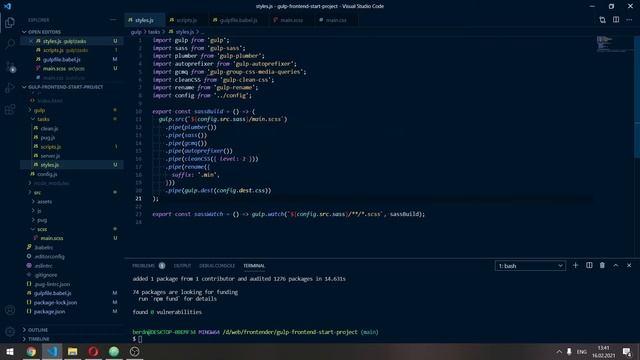Viewport: 640px width, 360px height.
Task: Open Explorer more actions ellipsis
Action: [x=113, y=20]
